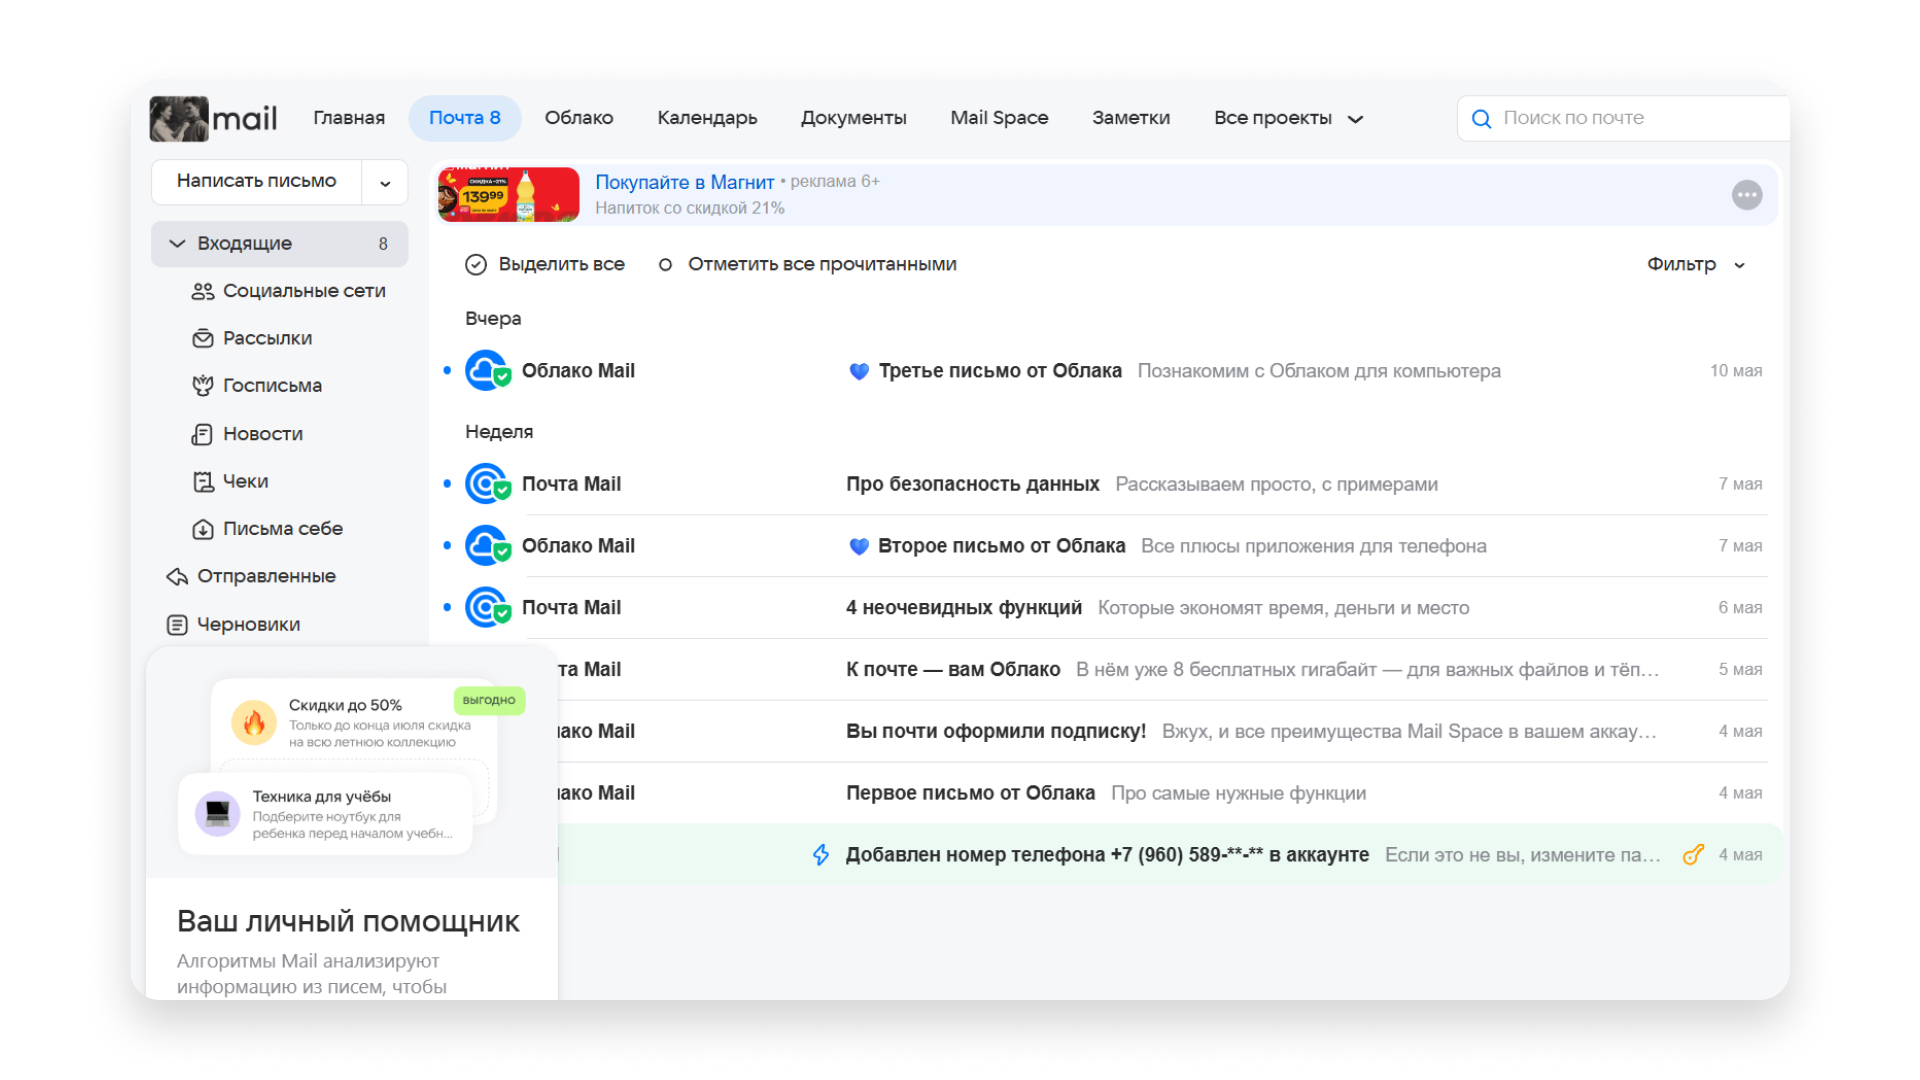Image resolution: width=1920 pixels, height=1080 pixels.
Task: Click the Черновики draft icon
Action: point(177,624)
